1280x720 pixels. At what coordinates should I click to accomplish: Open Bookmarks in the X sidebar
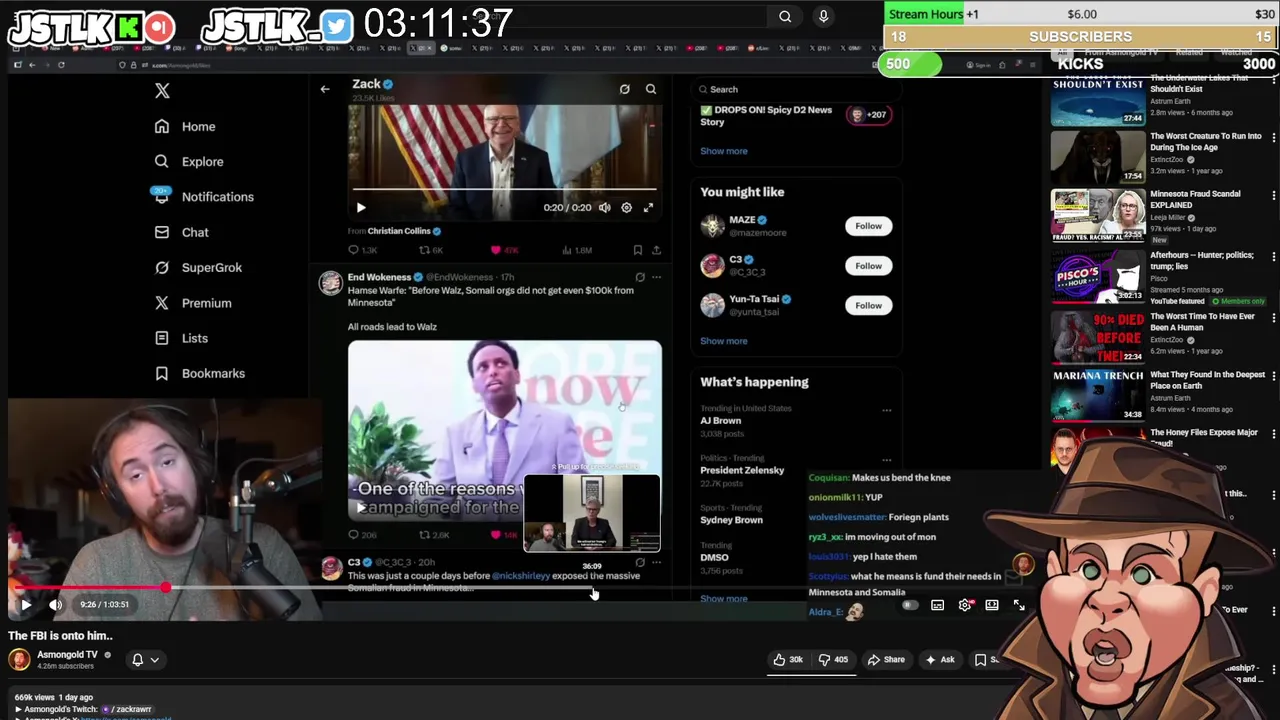click(199, 373)
